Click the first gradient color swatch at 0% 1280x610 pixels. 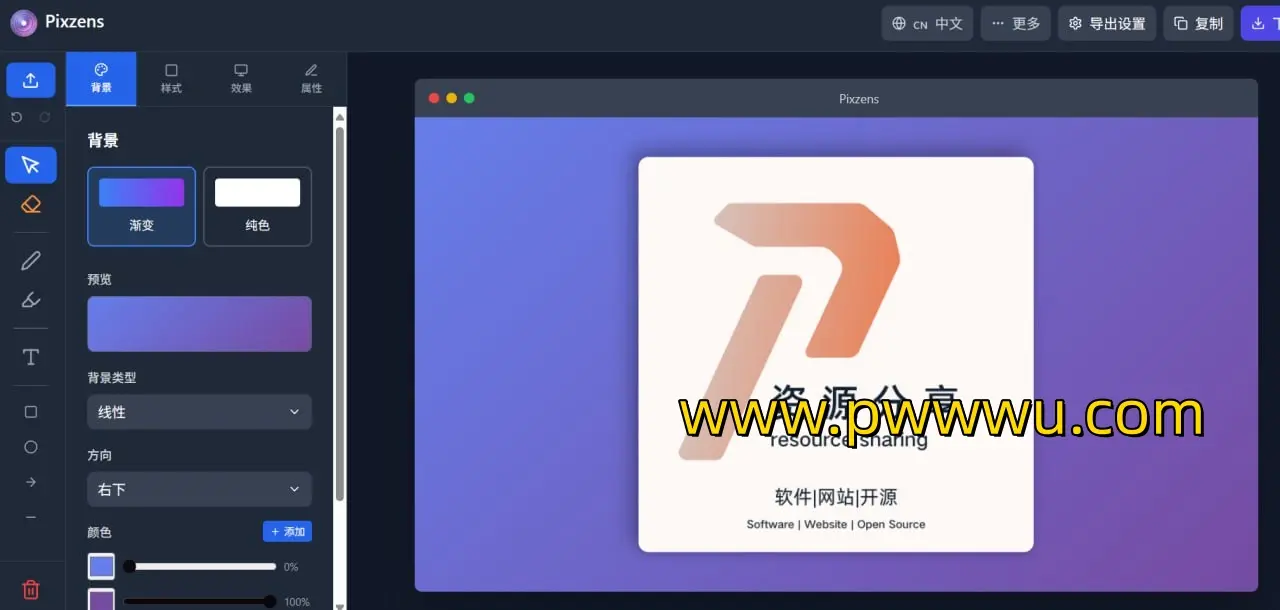[x=101, y=567]
